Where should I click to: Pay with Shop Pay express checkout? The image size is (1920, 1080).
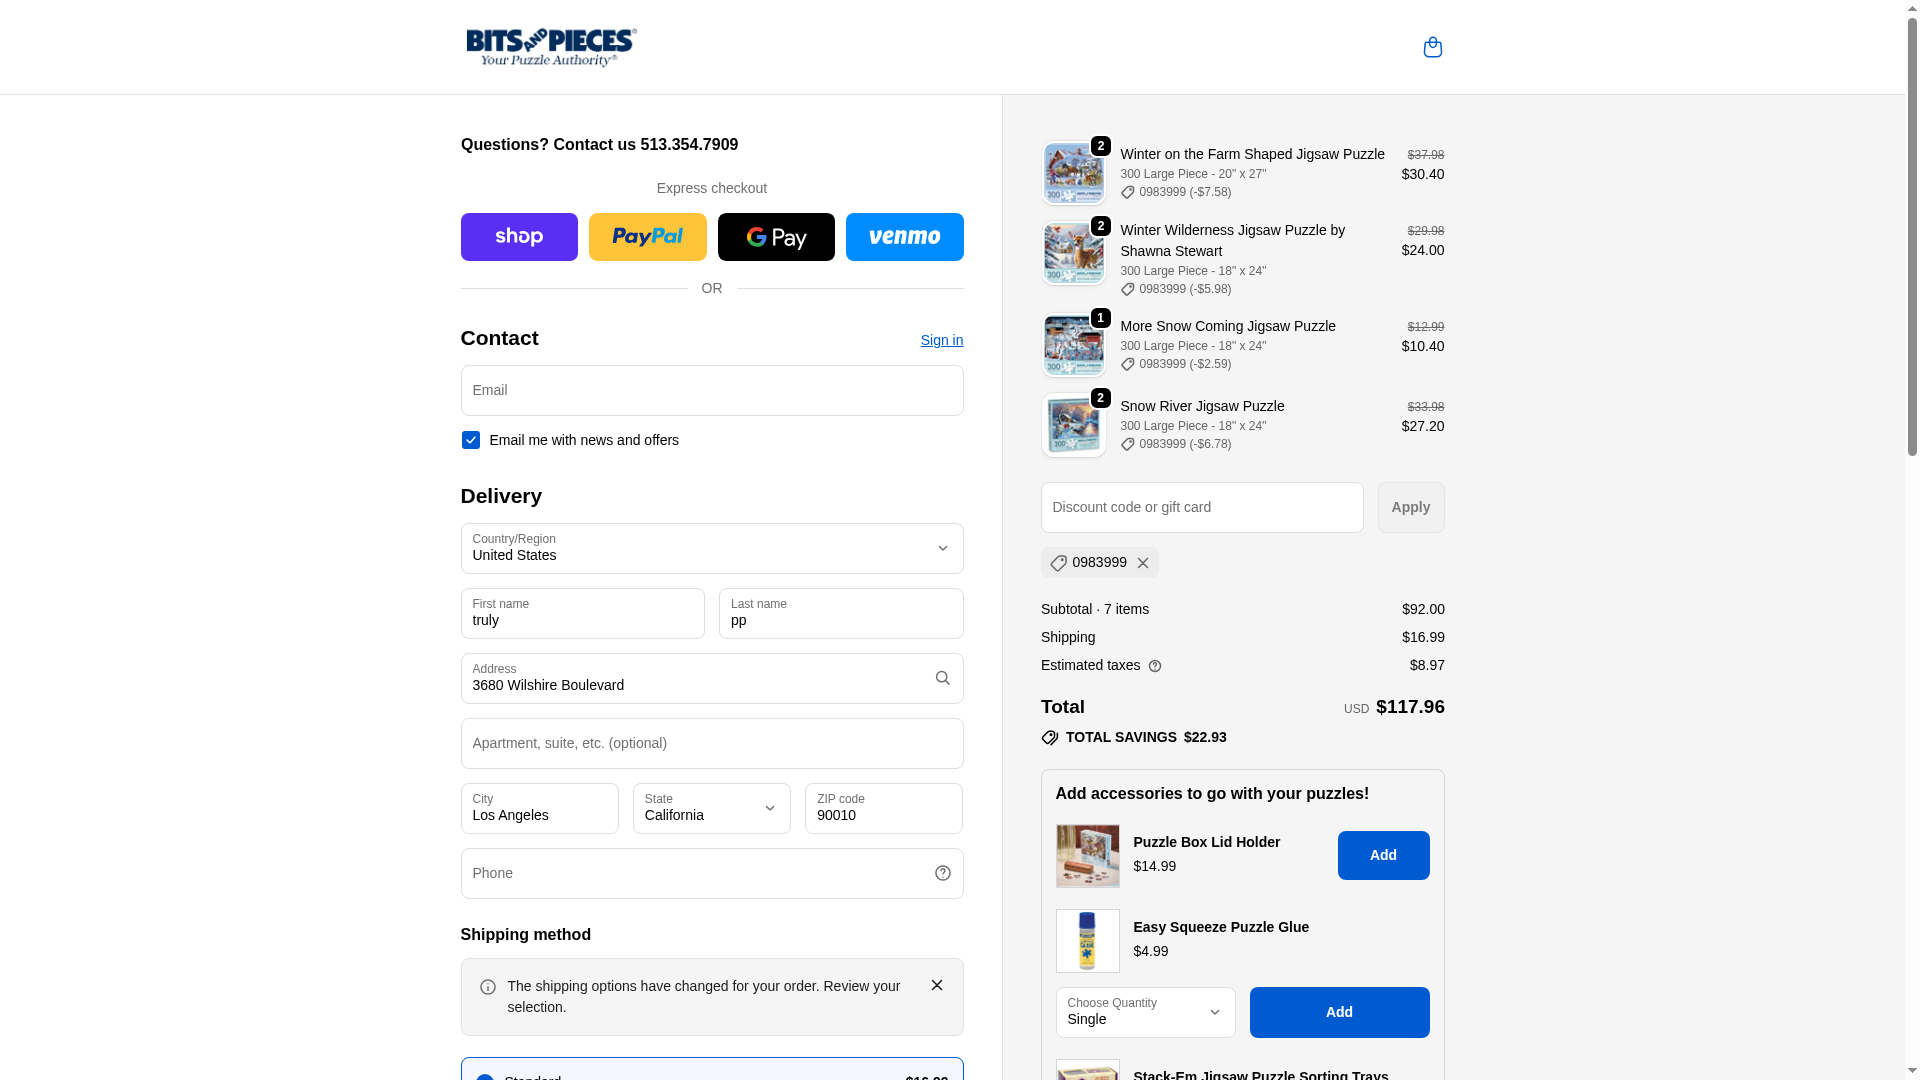519,237
